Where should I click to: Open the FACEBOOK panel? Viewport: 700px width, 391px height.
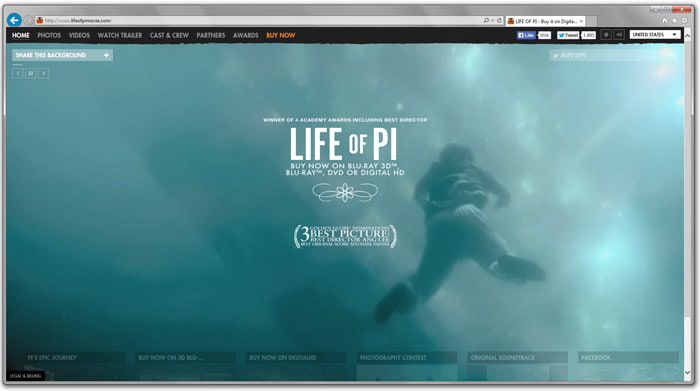(x=628, y=358)
